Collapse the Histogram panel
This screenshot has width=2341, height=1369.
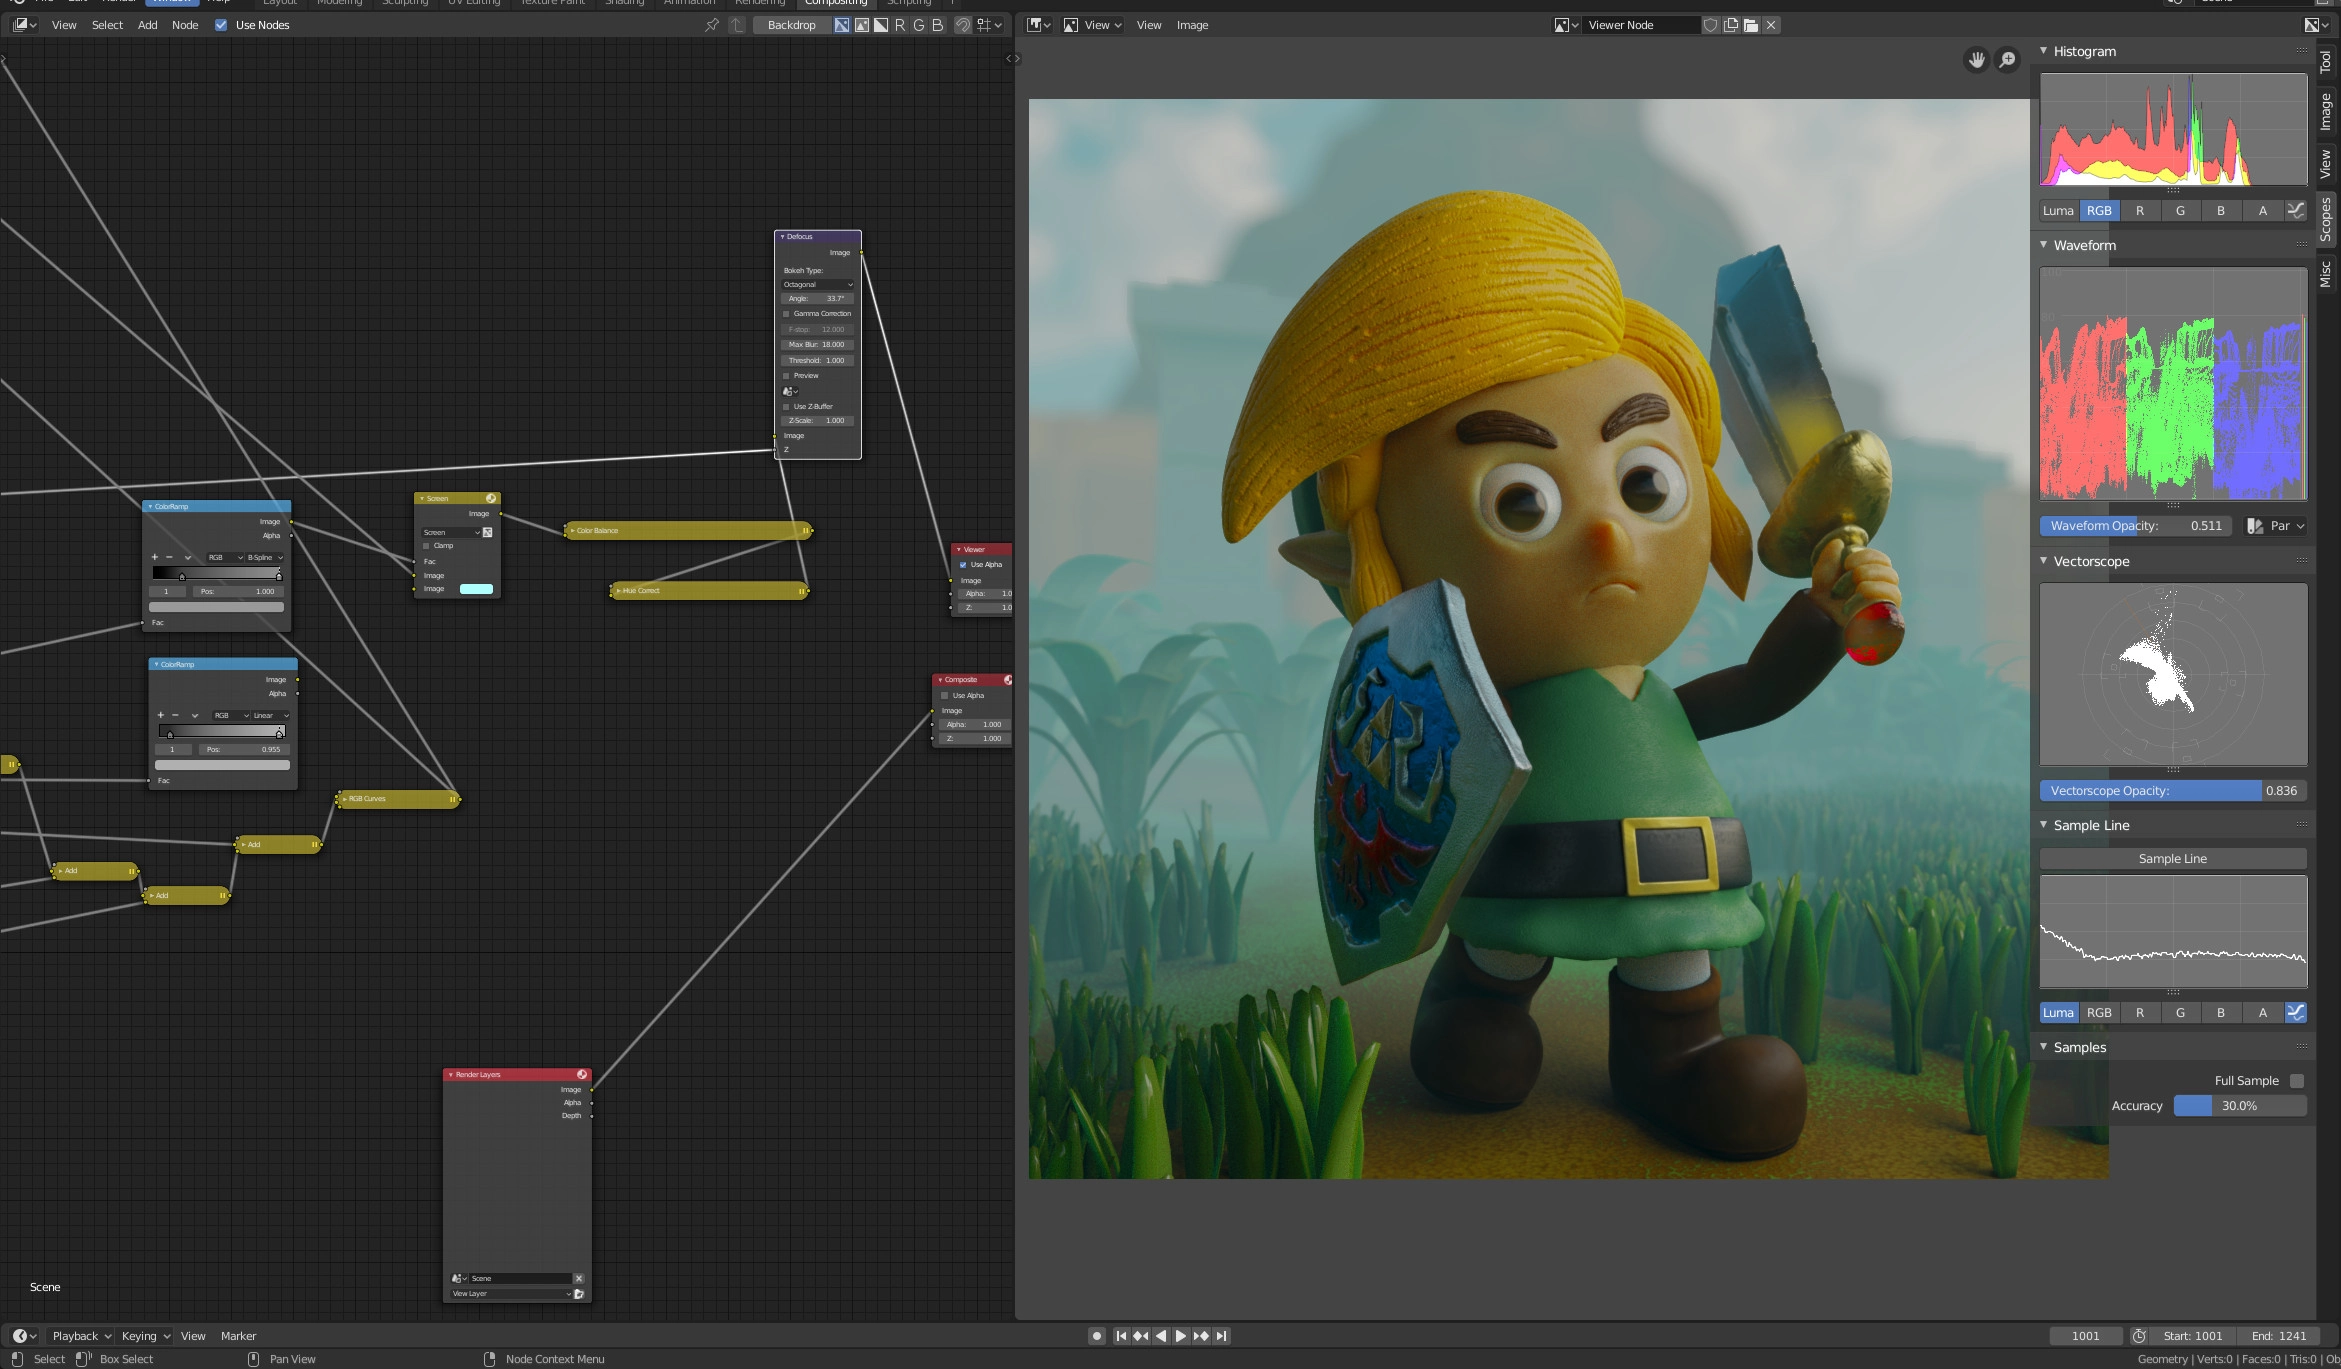click(x=2044, y=51)
